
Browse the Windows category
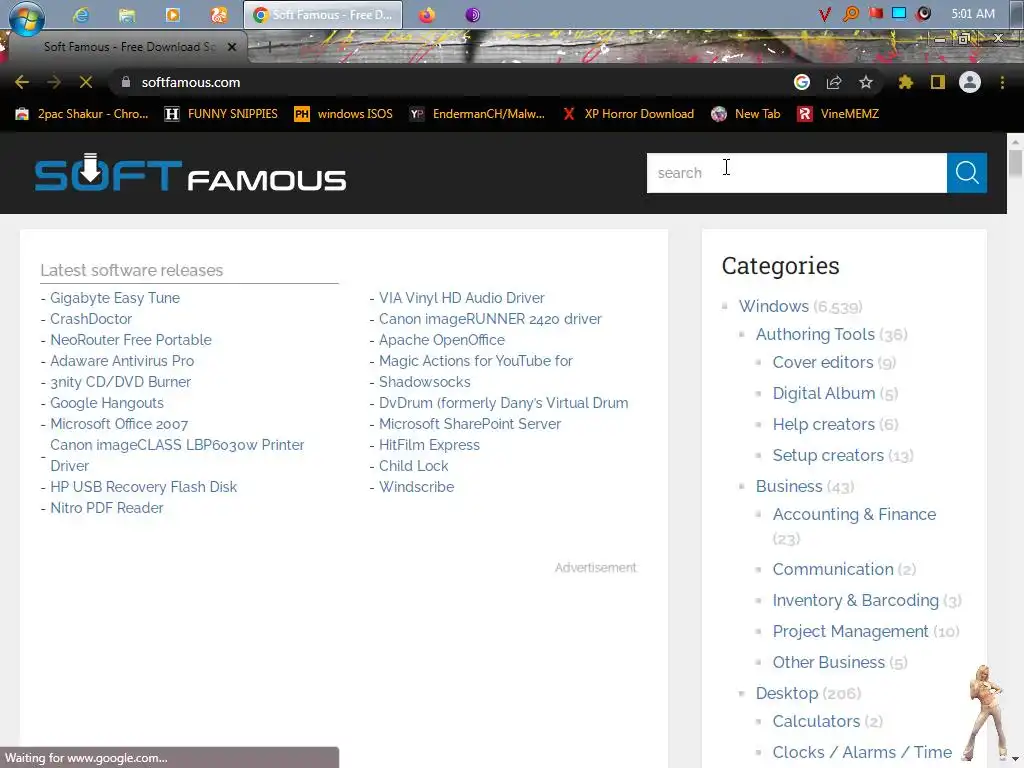774,306
